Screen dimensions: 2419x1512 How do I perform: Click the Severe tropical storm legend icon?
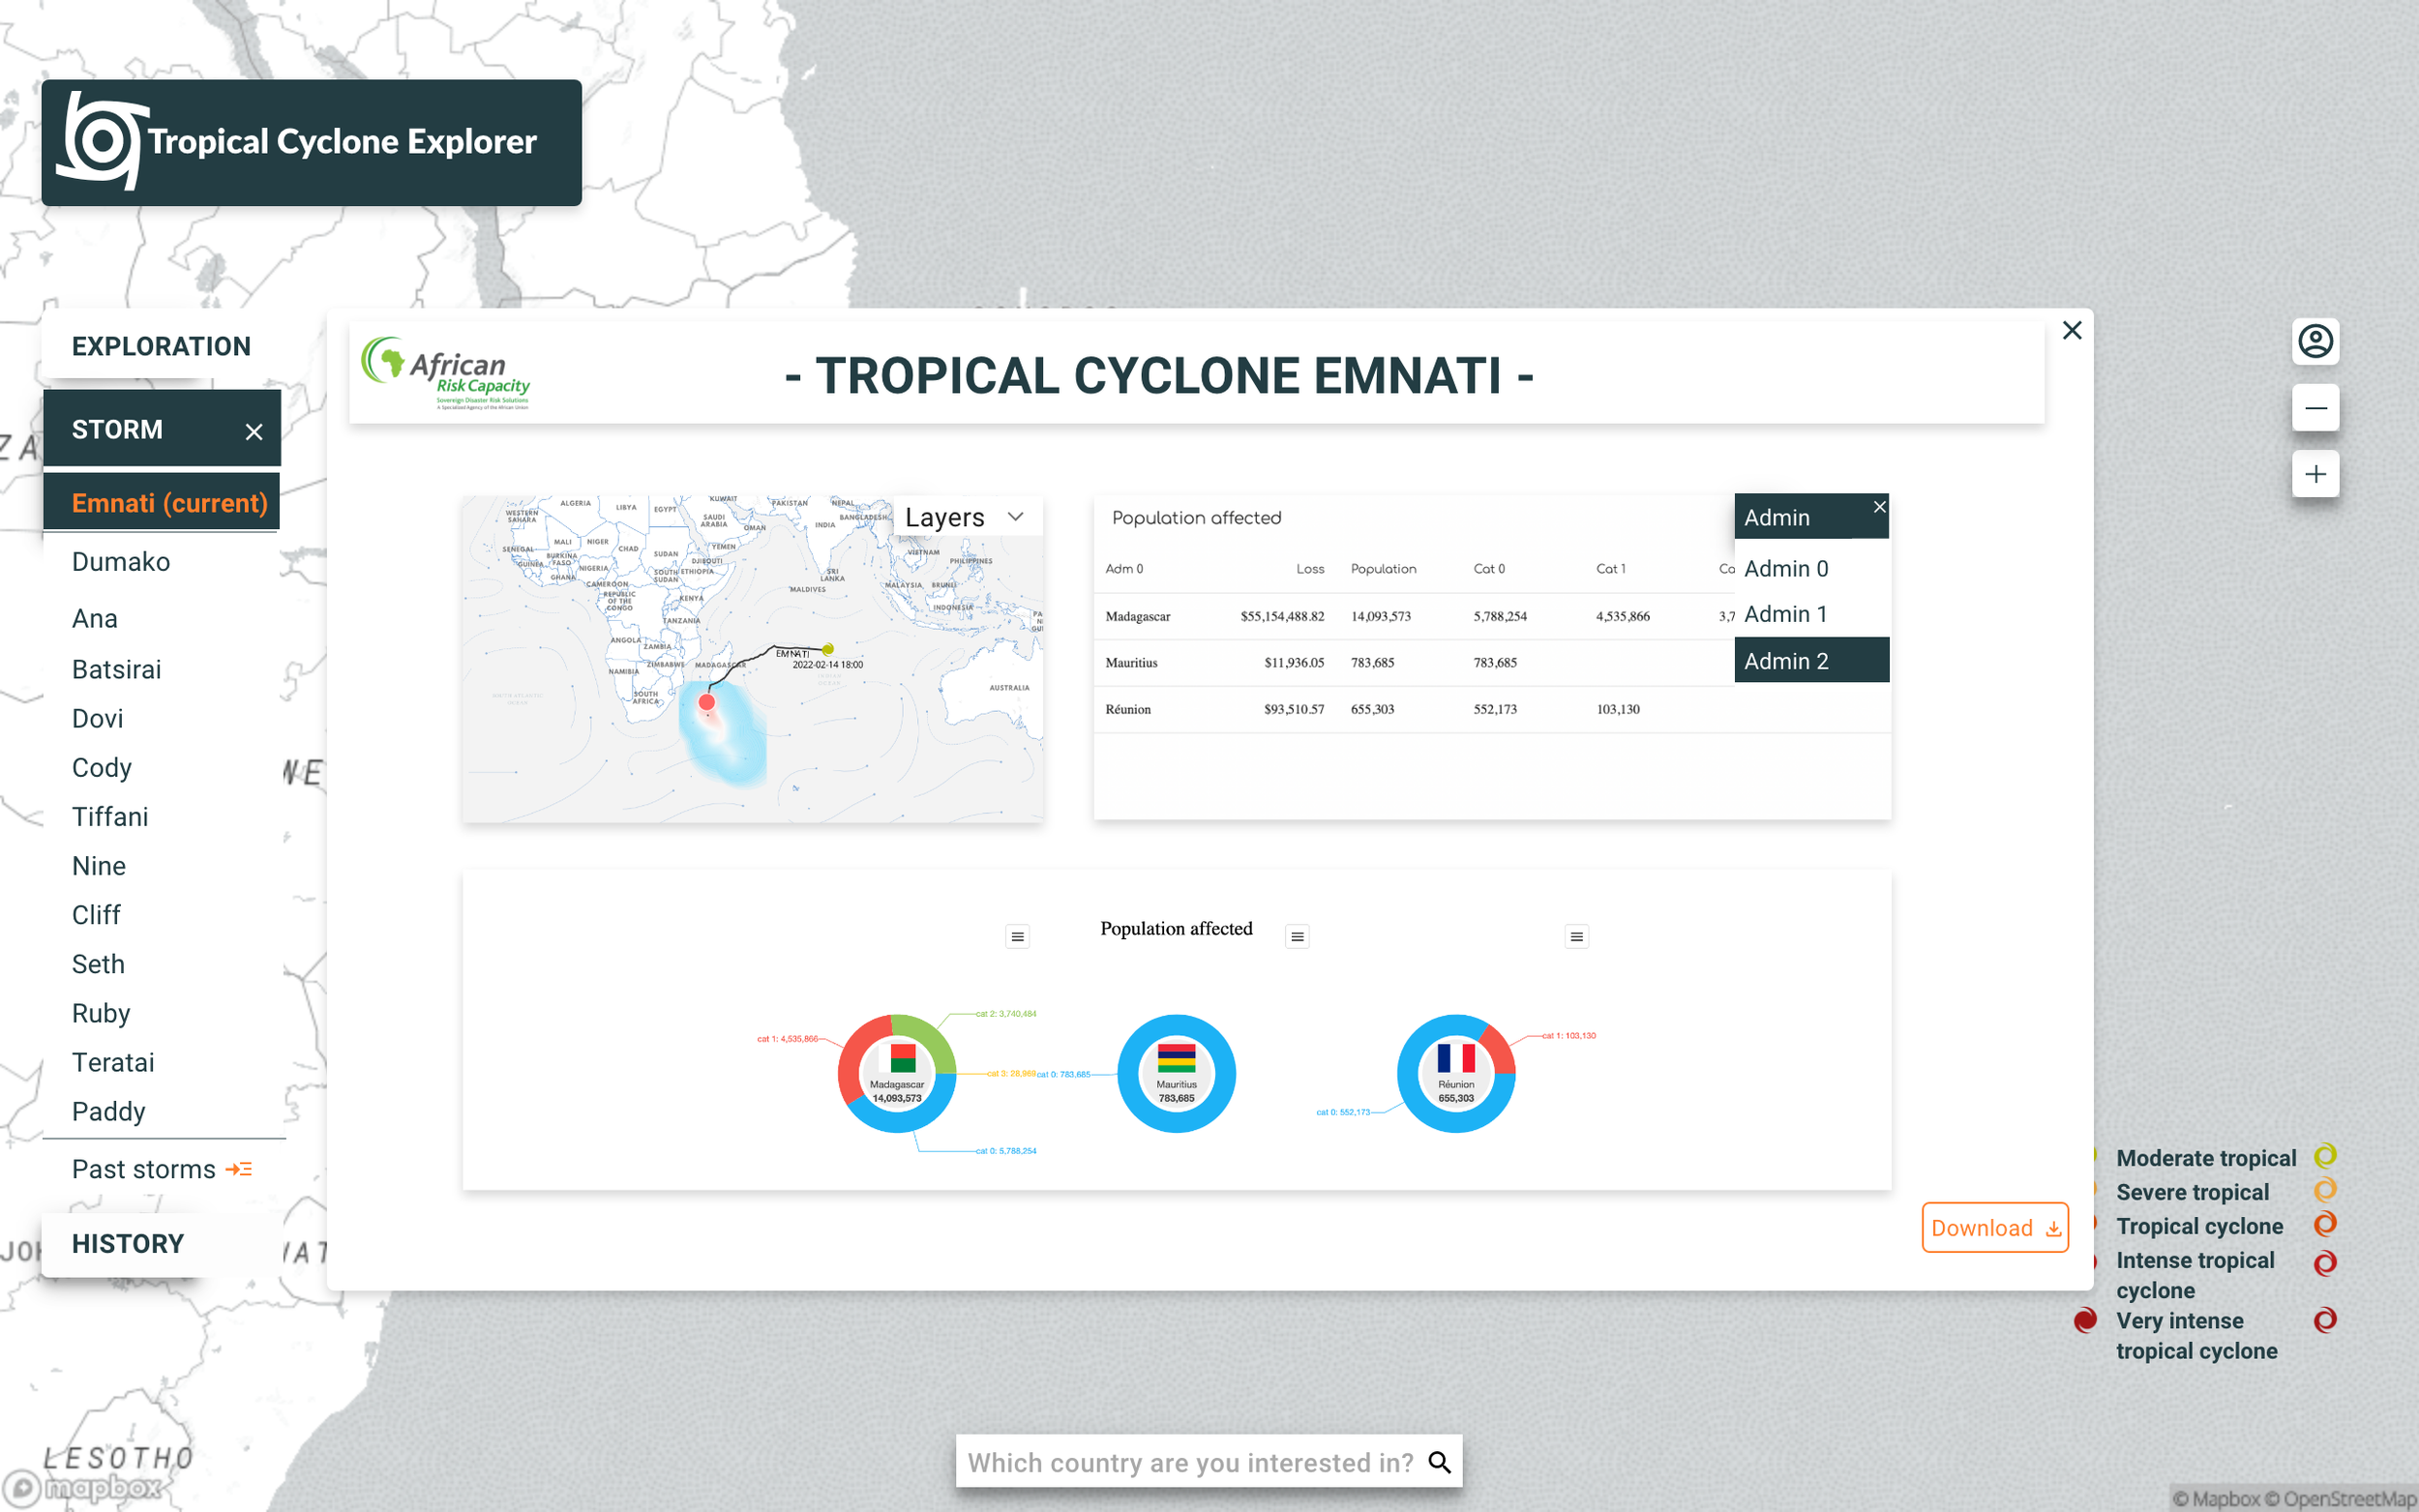point(2325,1190)
